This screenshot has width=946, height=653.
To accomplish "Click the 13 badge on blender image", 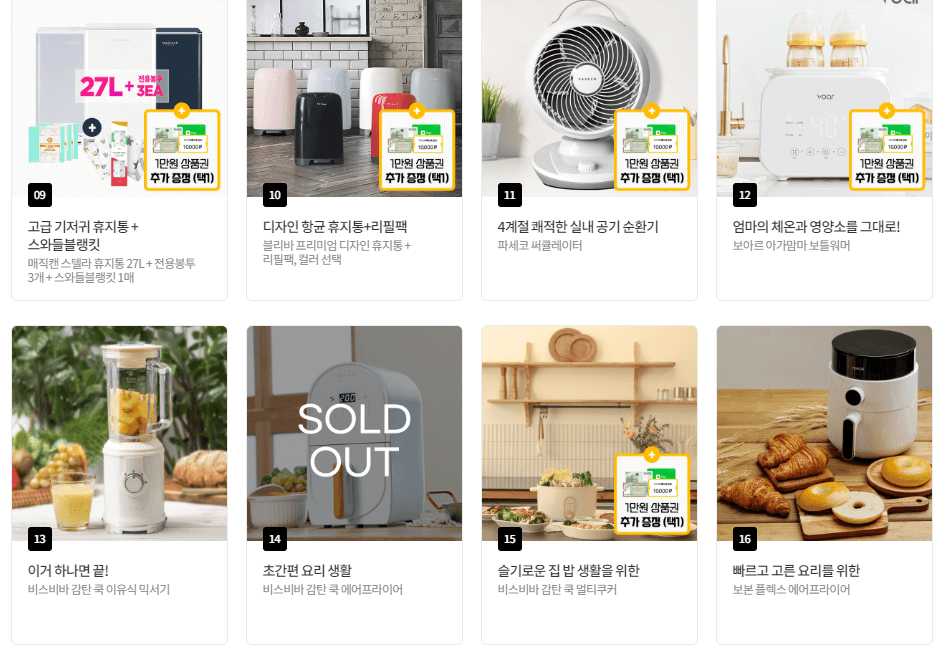I will (40, 539).
